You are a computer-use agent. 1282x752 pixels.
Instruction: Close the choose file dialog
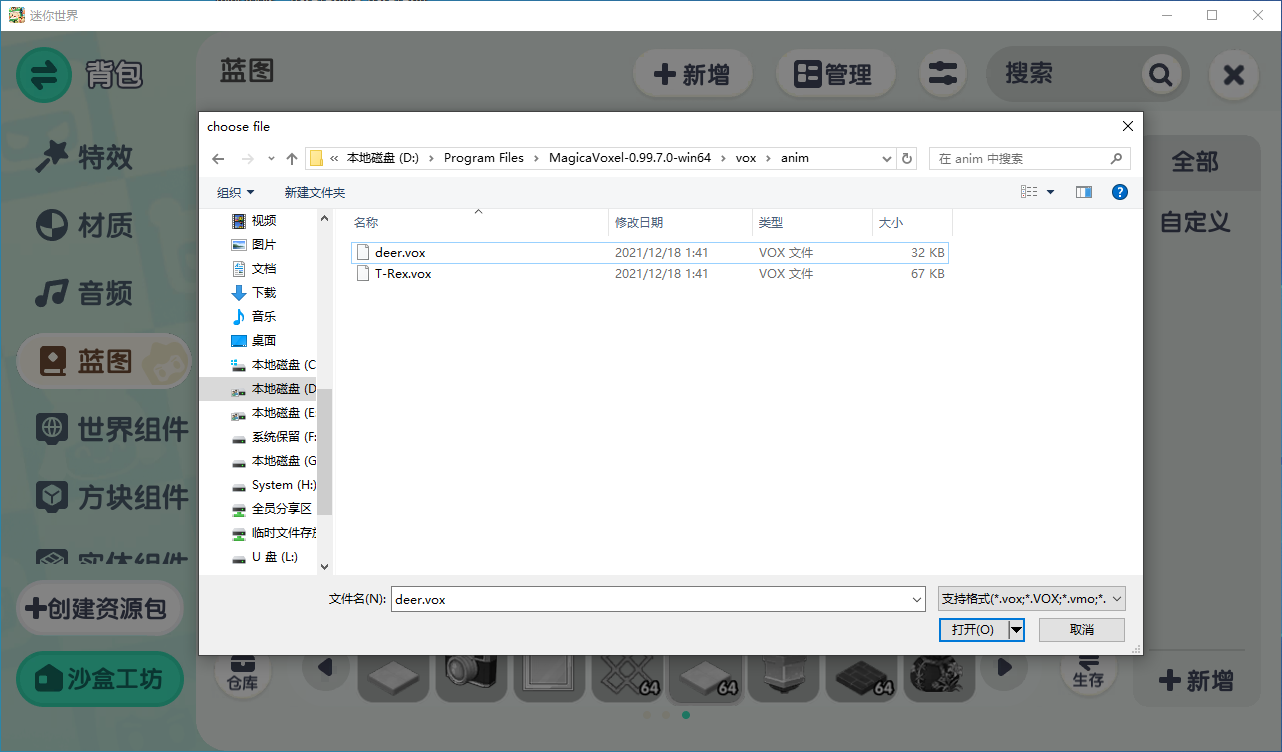(1127, 127)
